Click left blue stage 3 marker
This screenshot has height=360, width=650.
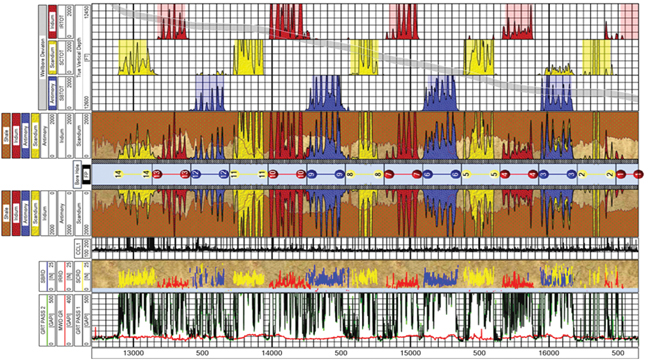[543, 175]
